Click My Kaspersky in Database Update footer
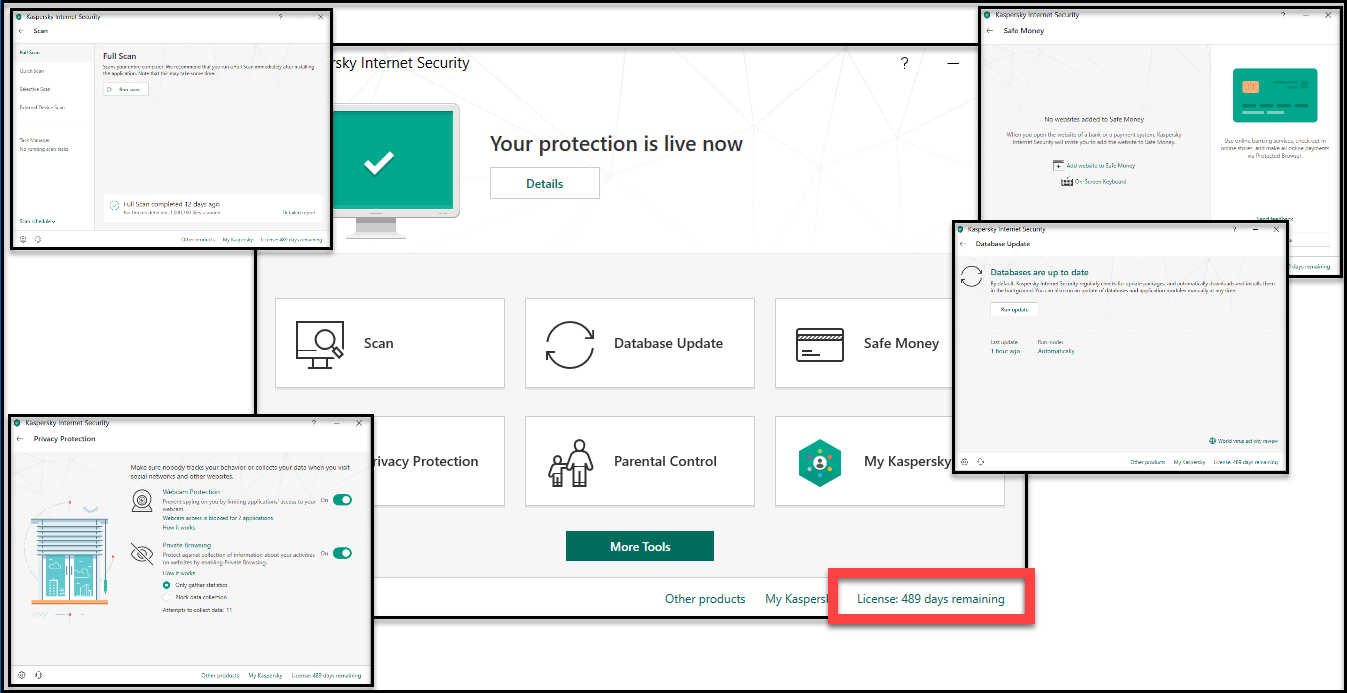The image size is (1347, 693). click(1189, 462)
